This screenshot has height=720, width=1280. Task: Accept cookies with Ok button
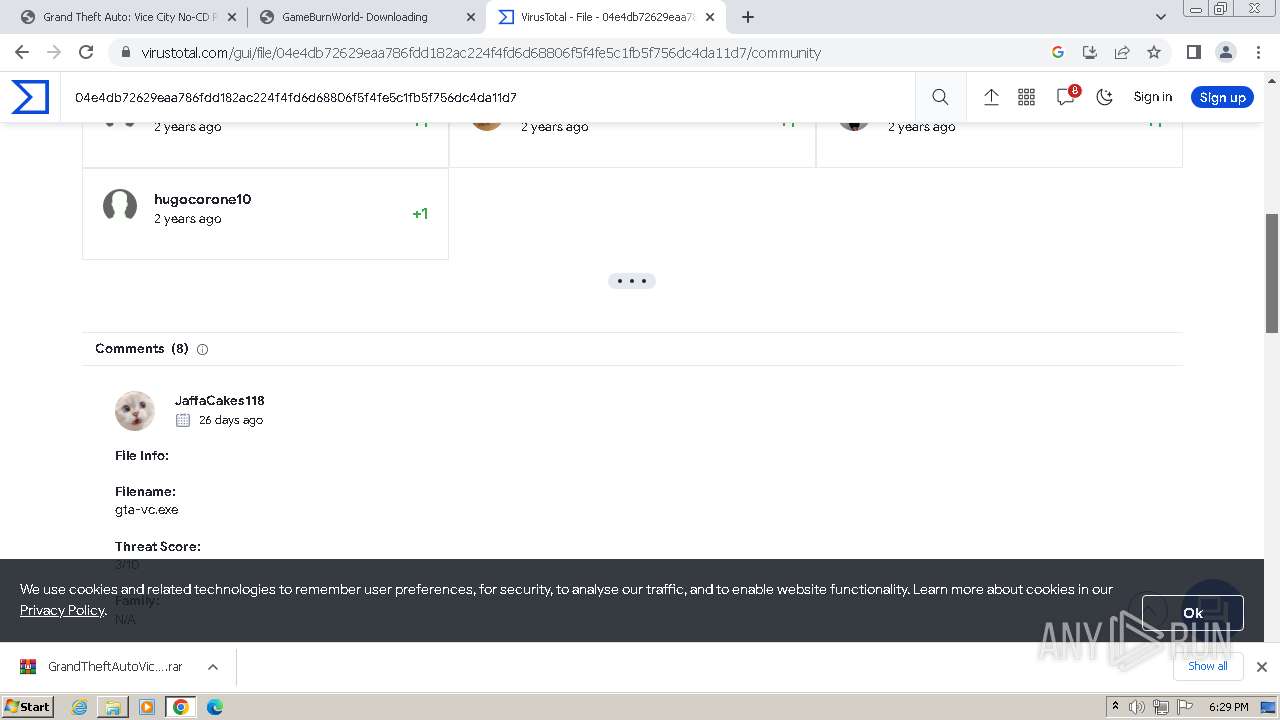tap(1193, 613)
